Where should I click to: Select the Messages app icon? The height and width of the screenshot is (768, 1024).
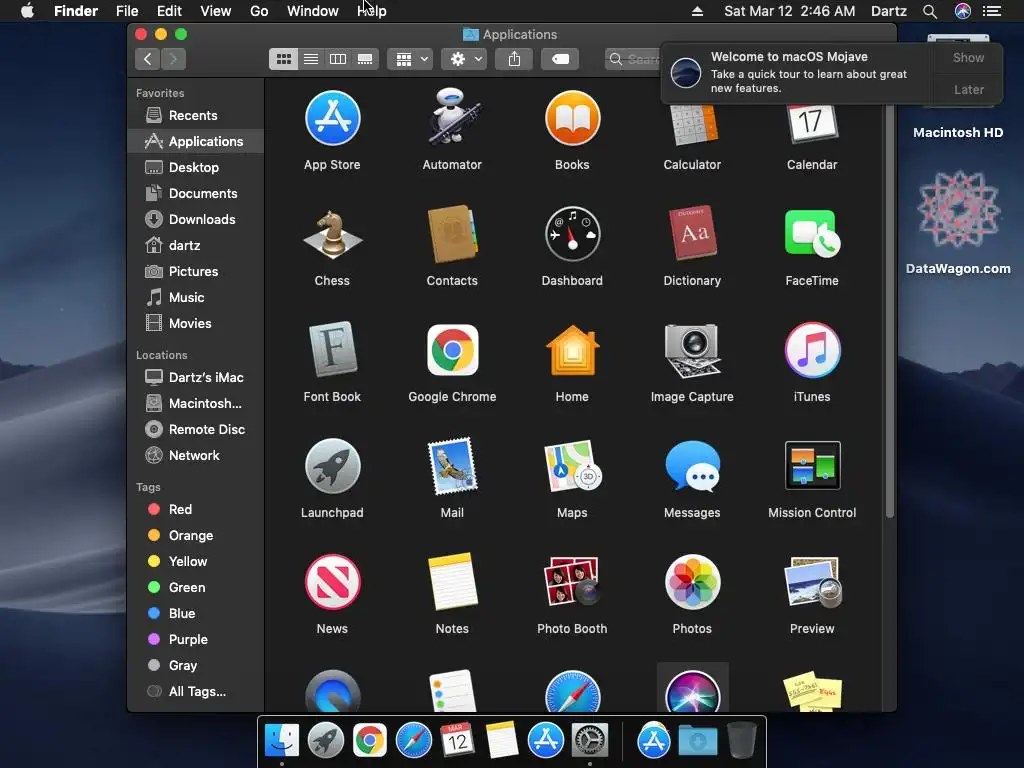click(x=692, y=466)
